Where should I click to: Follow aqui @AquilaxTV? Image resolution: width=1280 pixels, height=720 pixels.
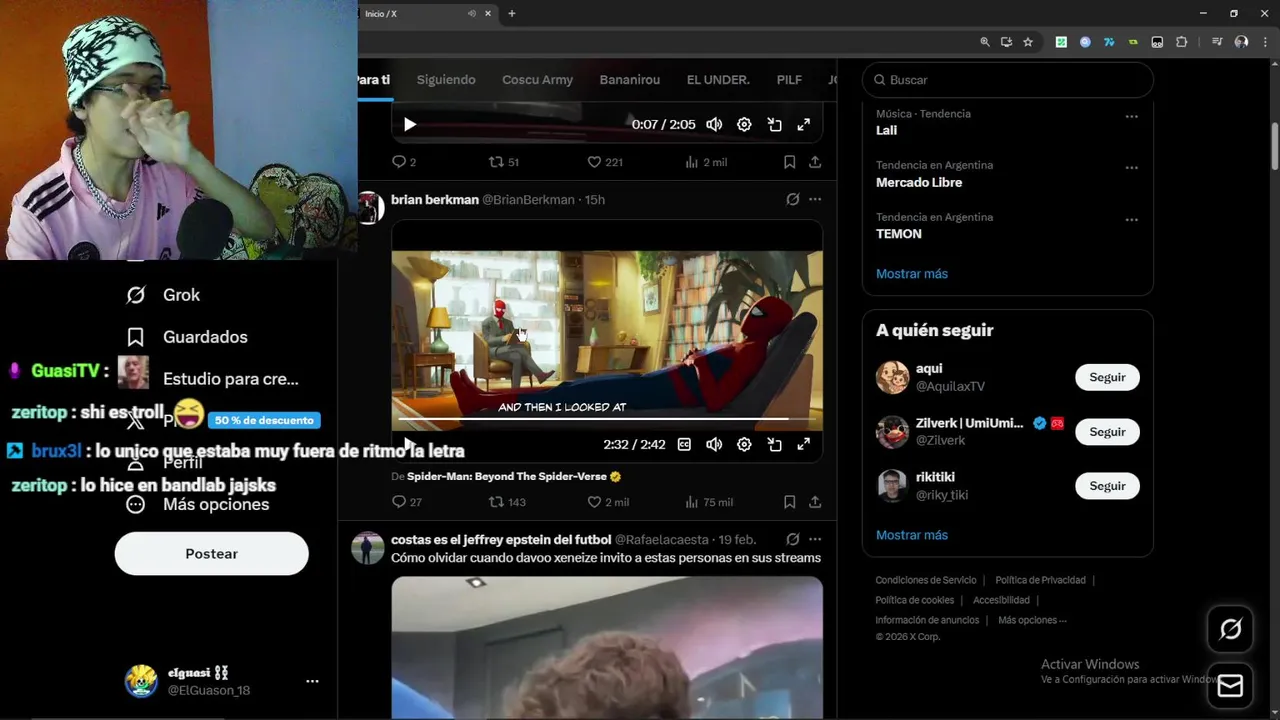coord(1107,377)
